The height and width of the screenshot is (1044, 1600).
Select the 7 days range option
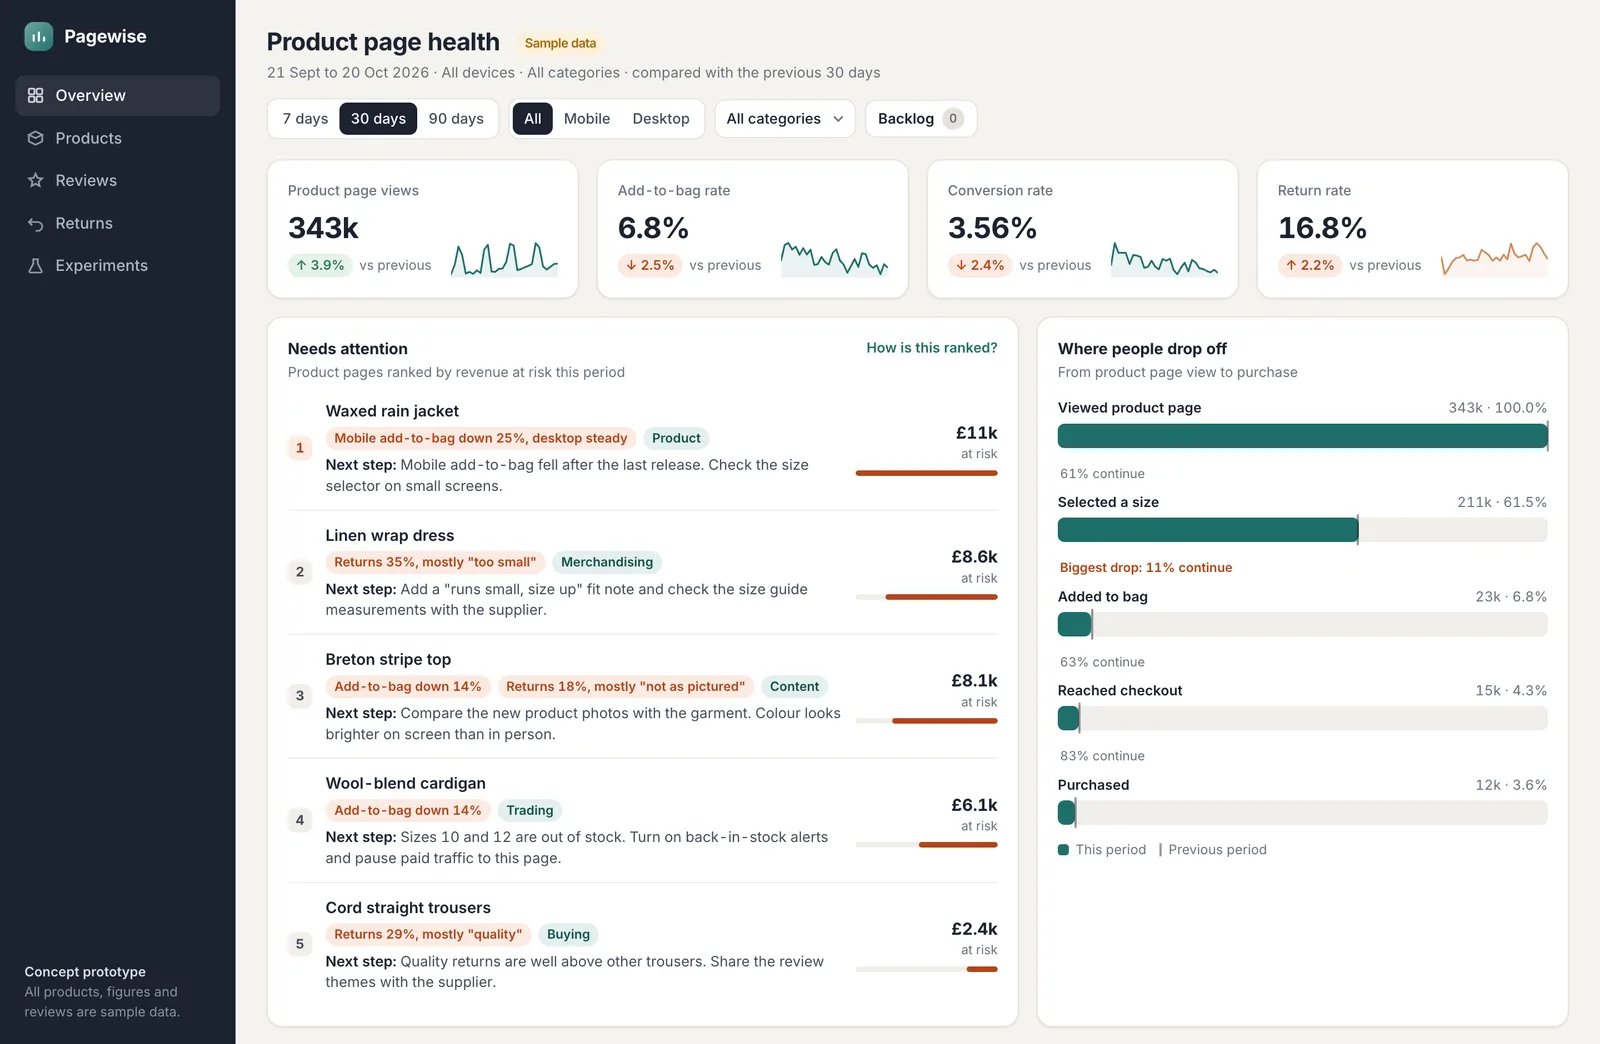(305, 119)
